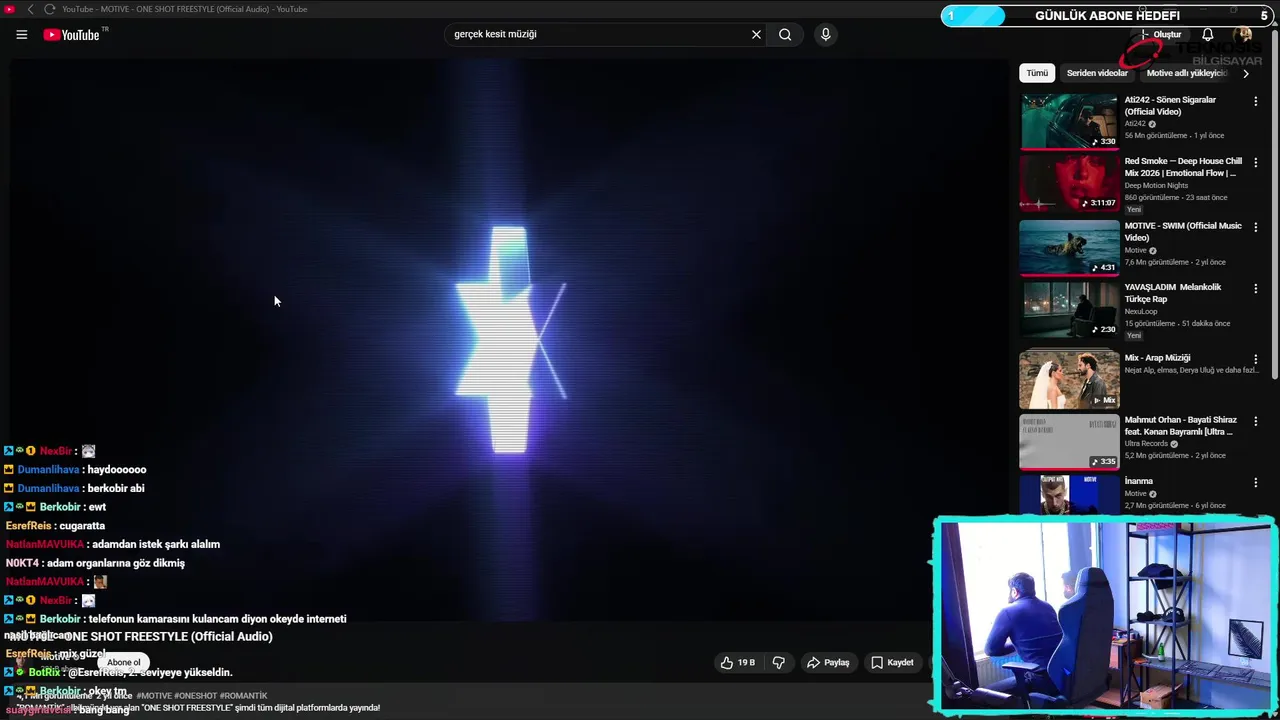
Task: Open the notifications bell
Action: 1208,35
